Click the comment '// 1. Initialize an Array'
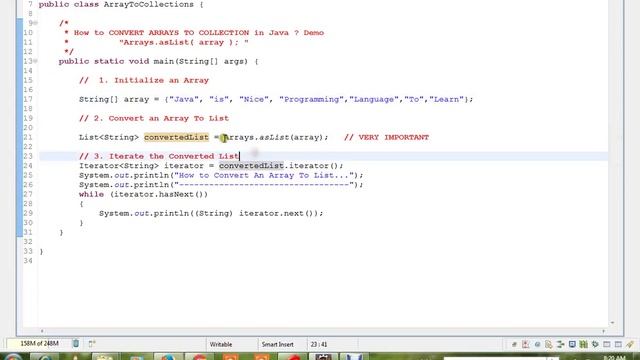The height and width of the screenshot is (360, 640). (144, 80)
